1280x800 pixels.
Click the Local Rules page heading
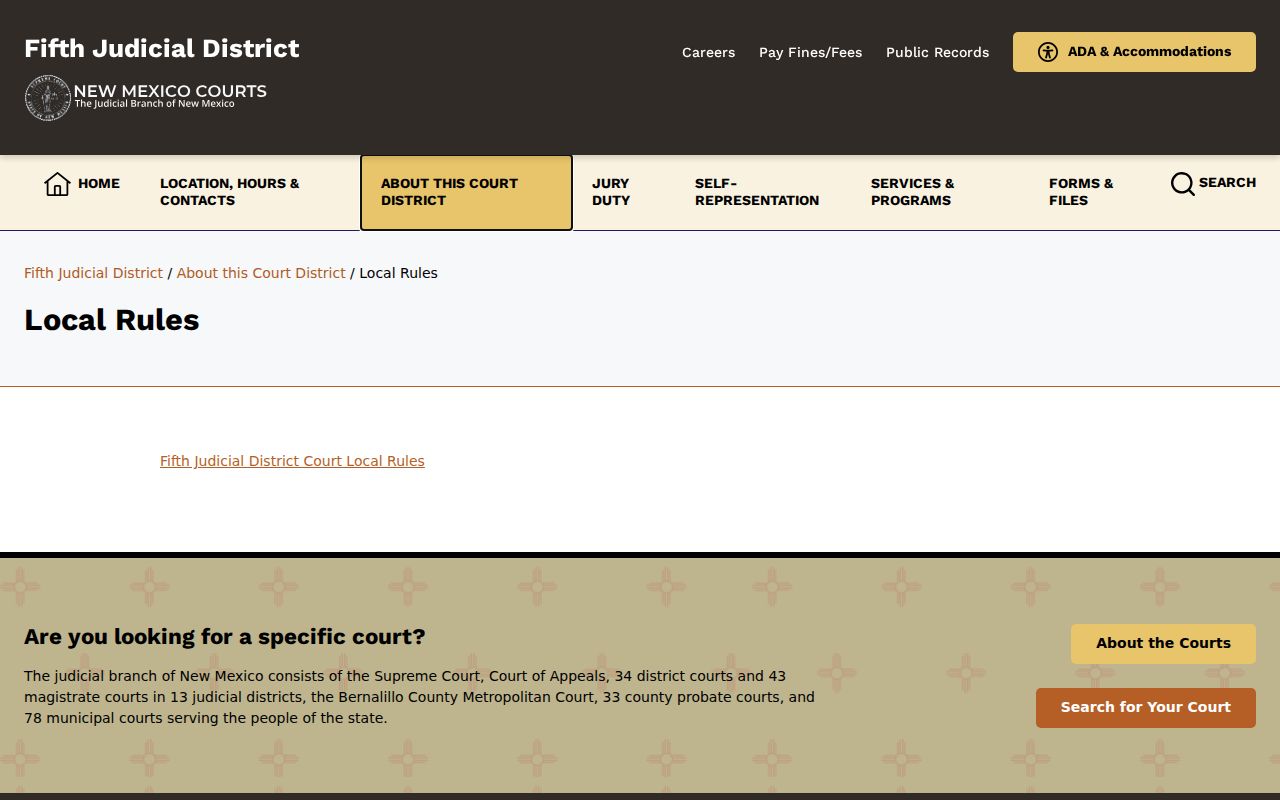coord(112,320)
